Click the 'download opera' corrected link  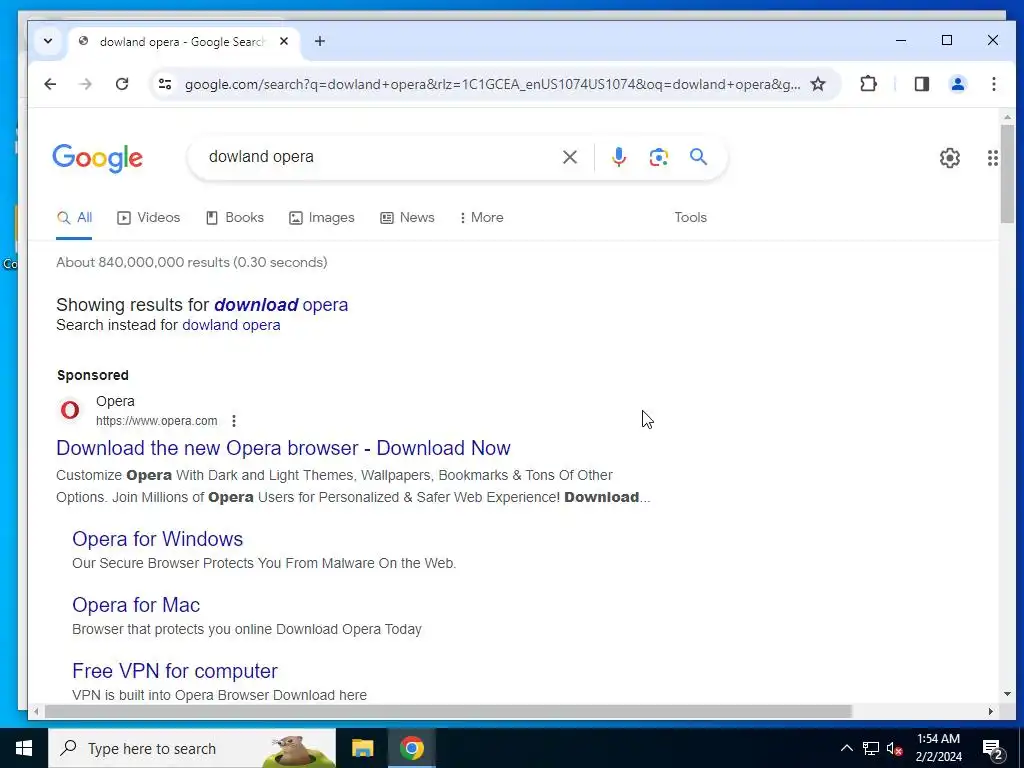point(281,305)
